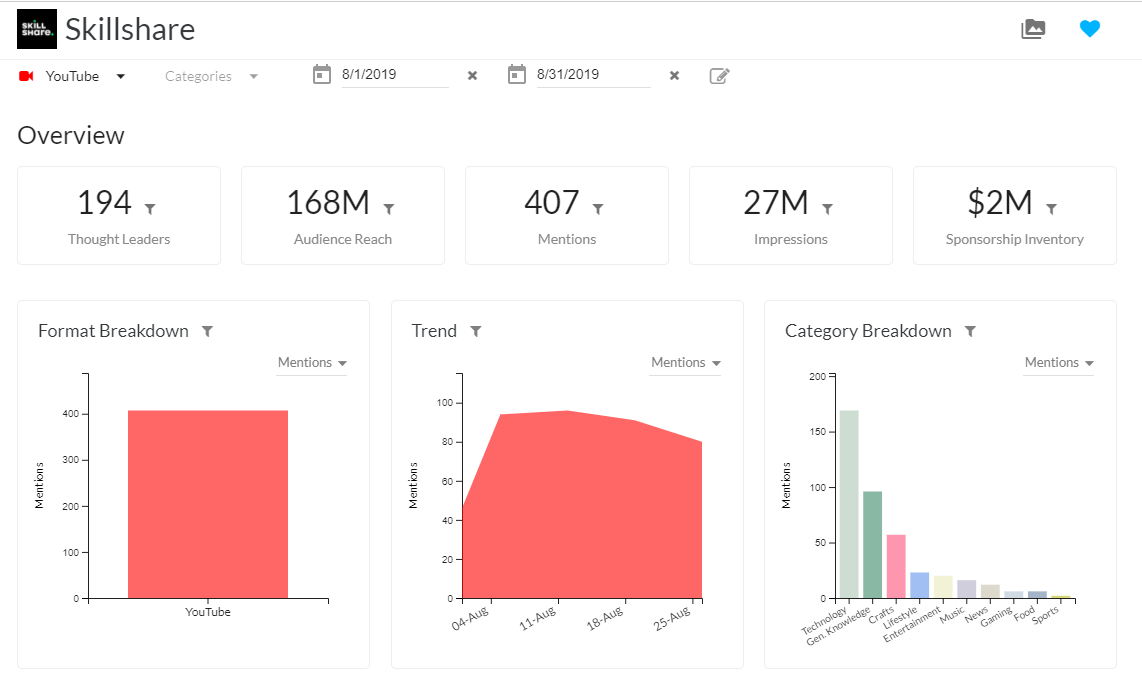The width and height of the screenshot is (1142, 698).
Task: Open Mentions dropdown in Format Breakdown
Action: coord(312,363)
